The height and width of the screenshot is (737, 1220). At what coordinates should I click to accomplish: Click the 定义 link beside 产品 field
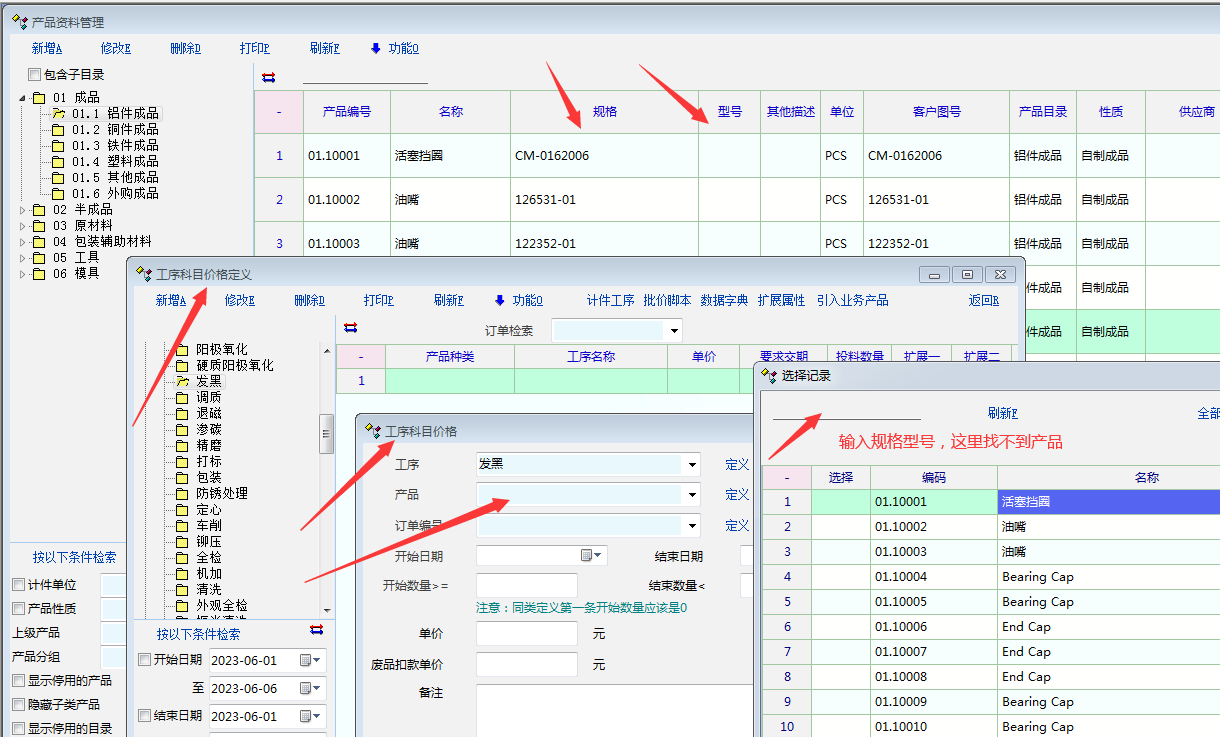coord(737,495)
